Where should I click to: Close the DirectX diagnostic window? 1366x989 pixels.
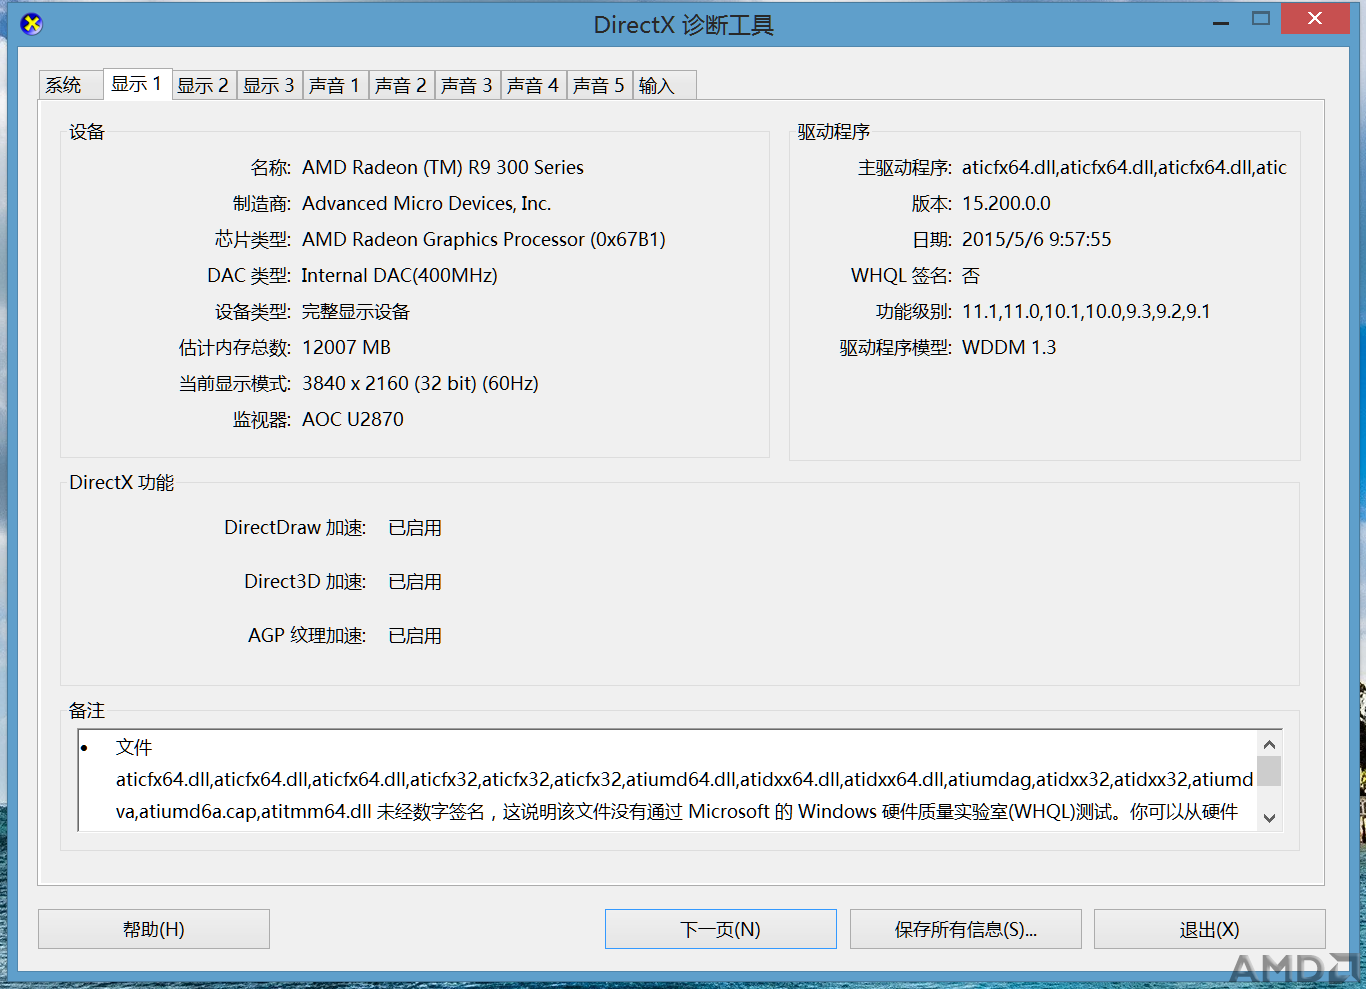[x=1315, y=19]
